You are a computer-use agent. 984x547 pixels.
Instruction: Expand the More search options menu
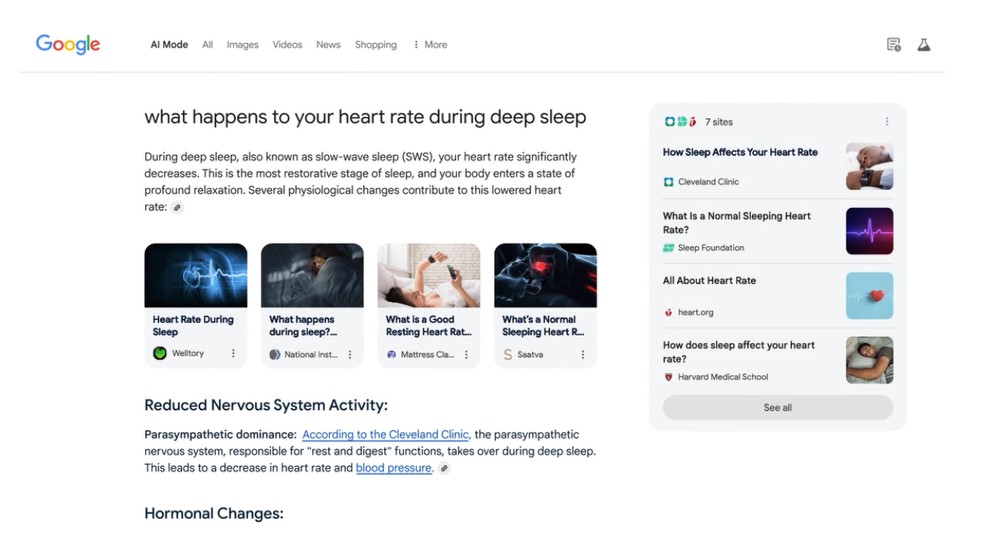coord(430,45)
